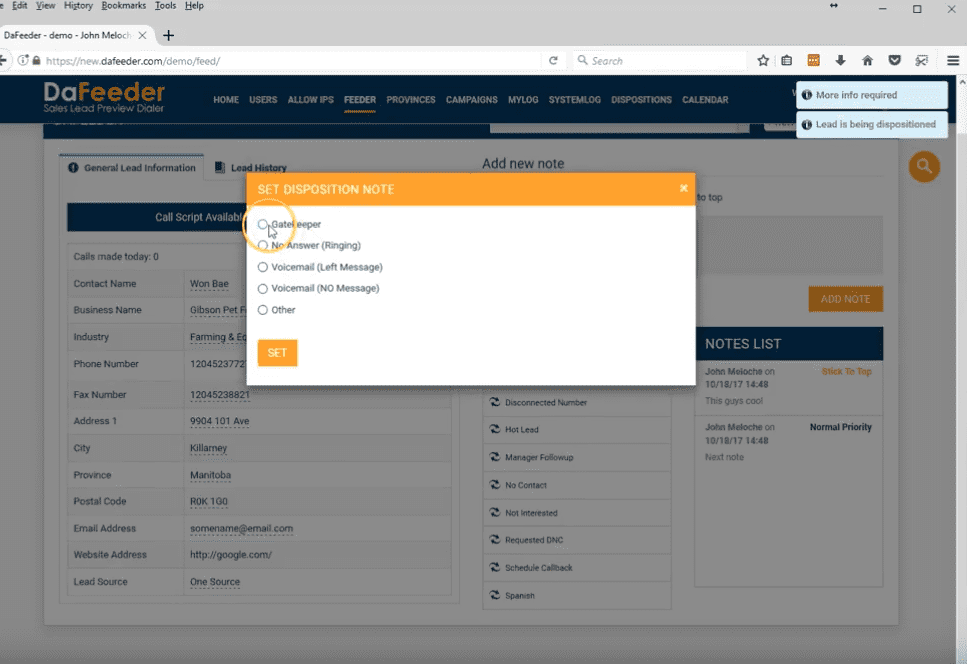Click the DaFeeder logo
This screenshot has height=664, width=967.
(x=104, y=98)
